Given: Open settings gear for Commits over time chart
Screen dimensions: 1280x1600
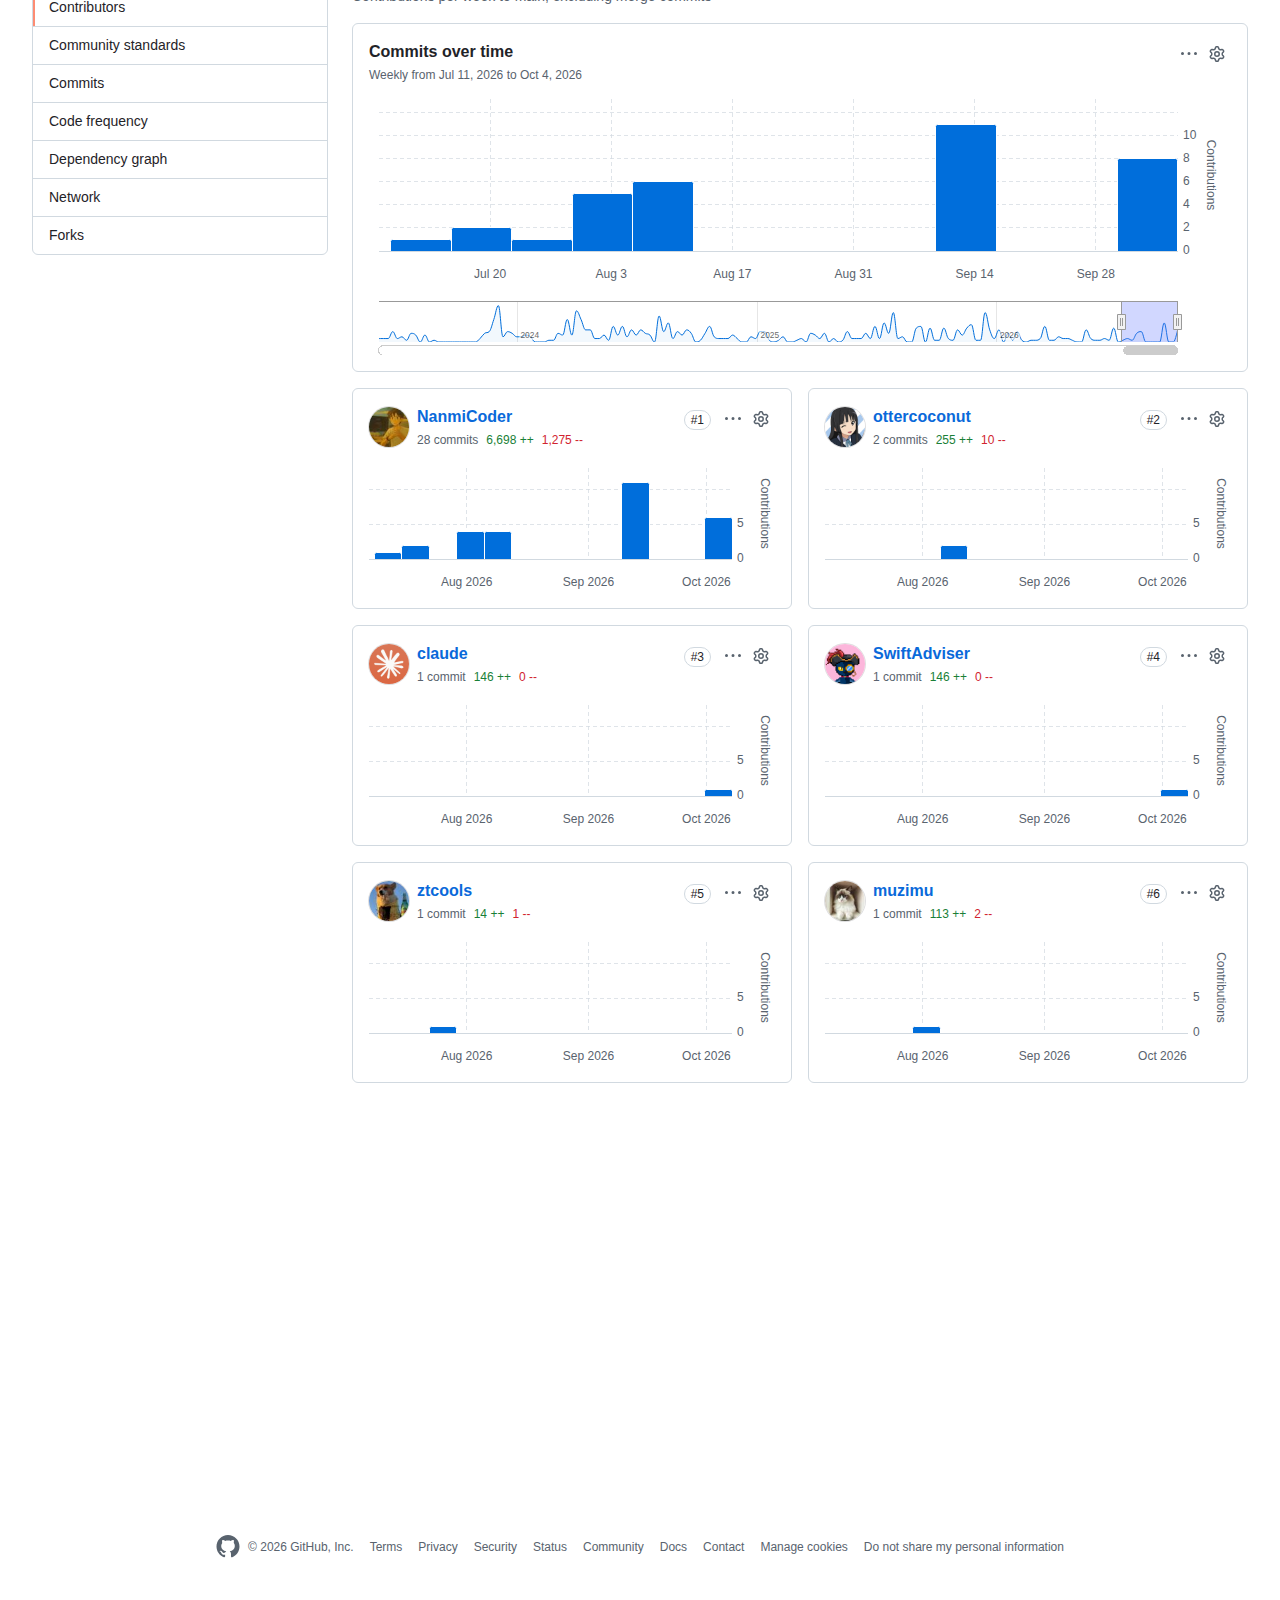Looking at the screenshot, I should (x=1217, y=54).
